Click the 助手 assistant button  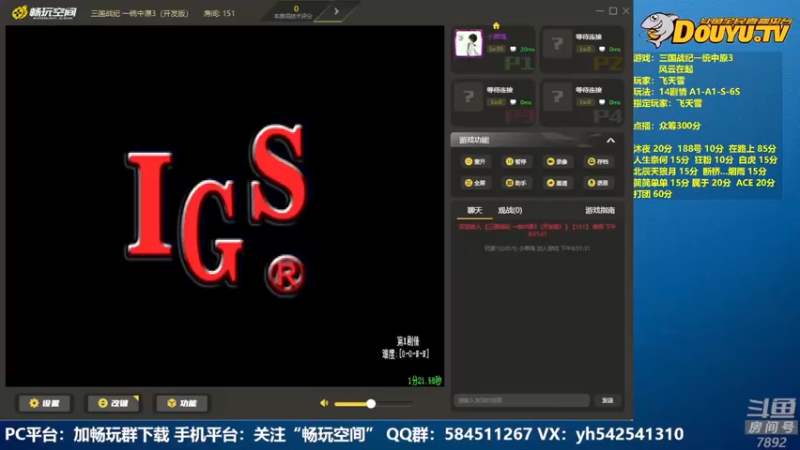click(516, 183)
